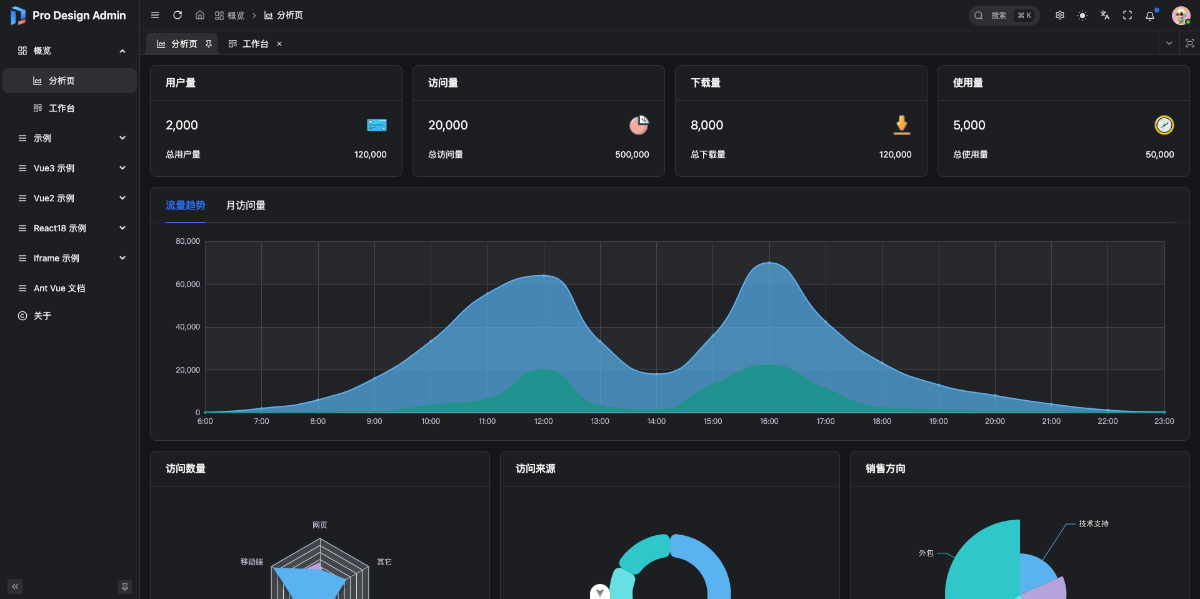
Task: Click the 搜索 search box
Action: pos(1003,15)
